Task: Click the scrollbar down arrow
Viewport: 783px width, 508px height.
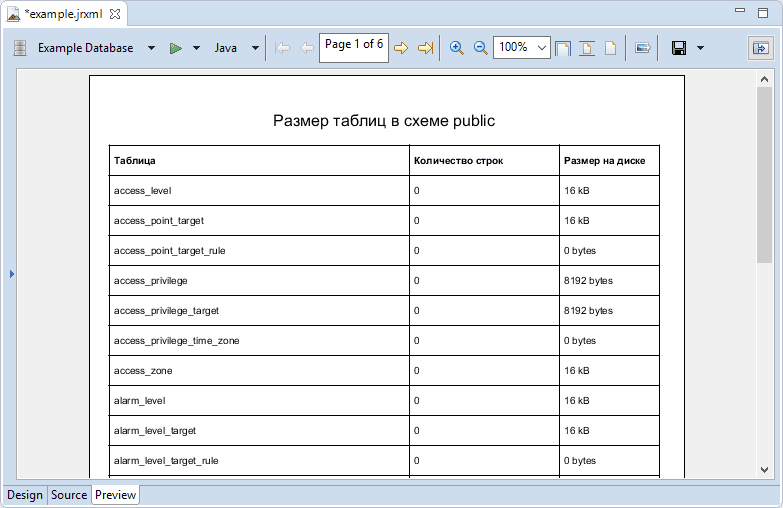Action: [765, 469]
